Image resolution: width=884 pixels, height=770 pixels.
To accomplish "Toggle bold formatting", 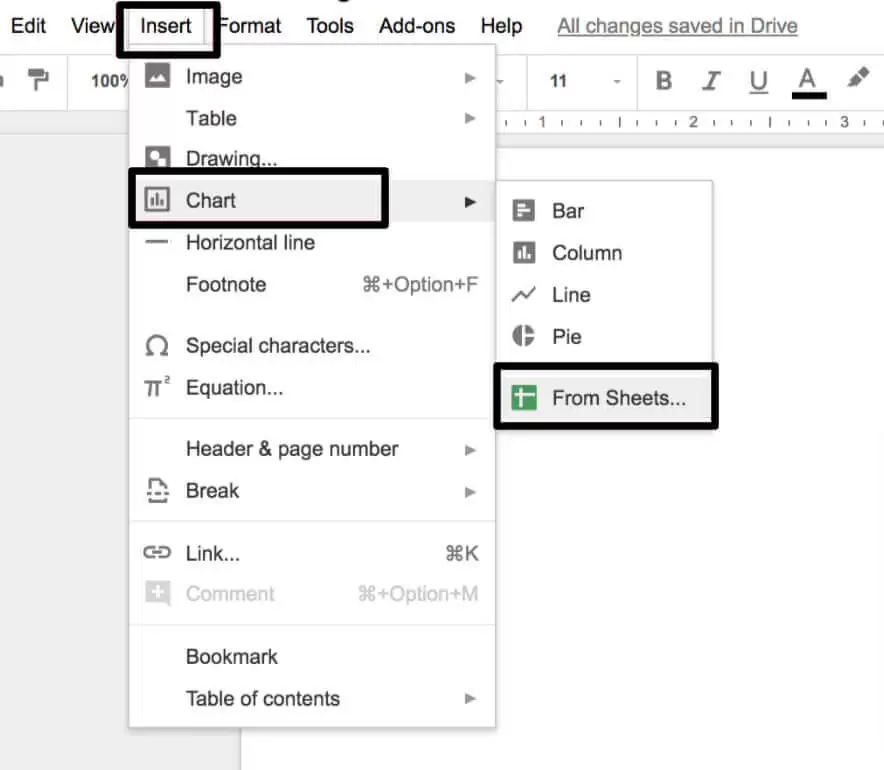I will (664, 81).
